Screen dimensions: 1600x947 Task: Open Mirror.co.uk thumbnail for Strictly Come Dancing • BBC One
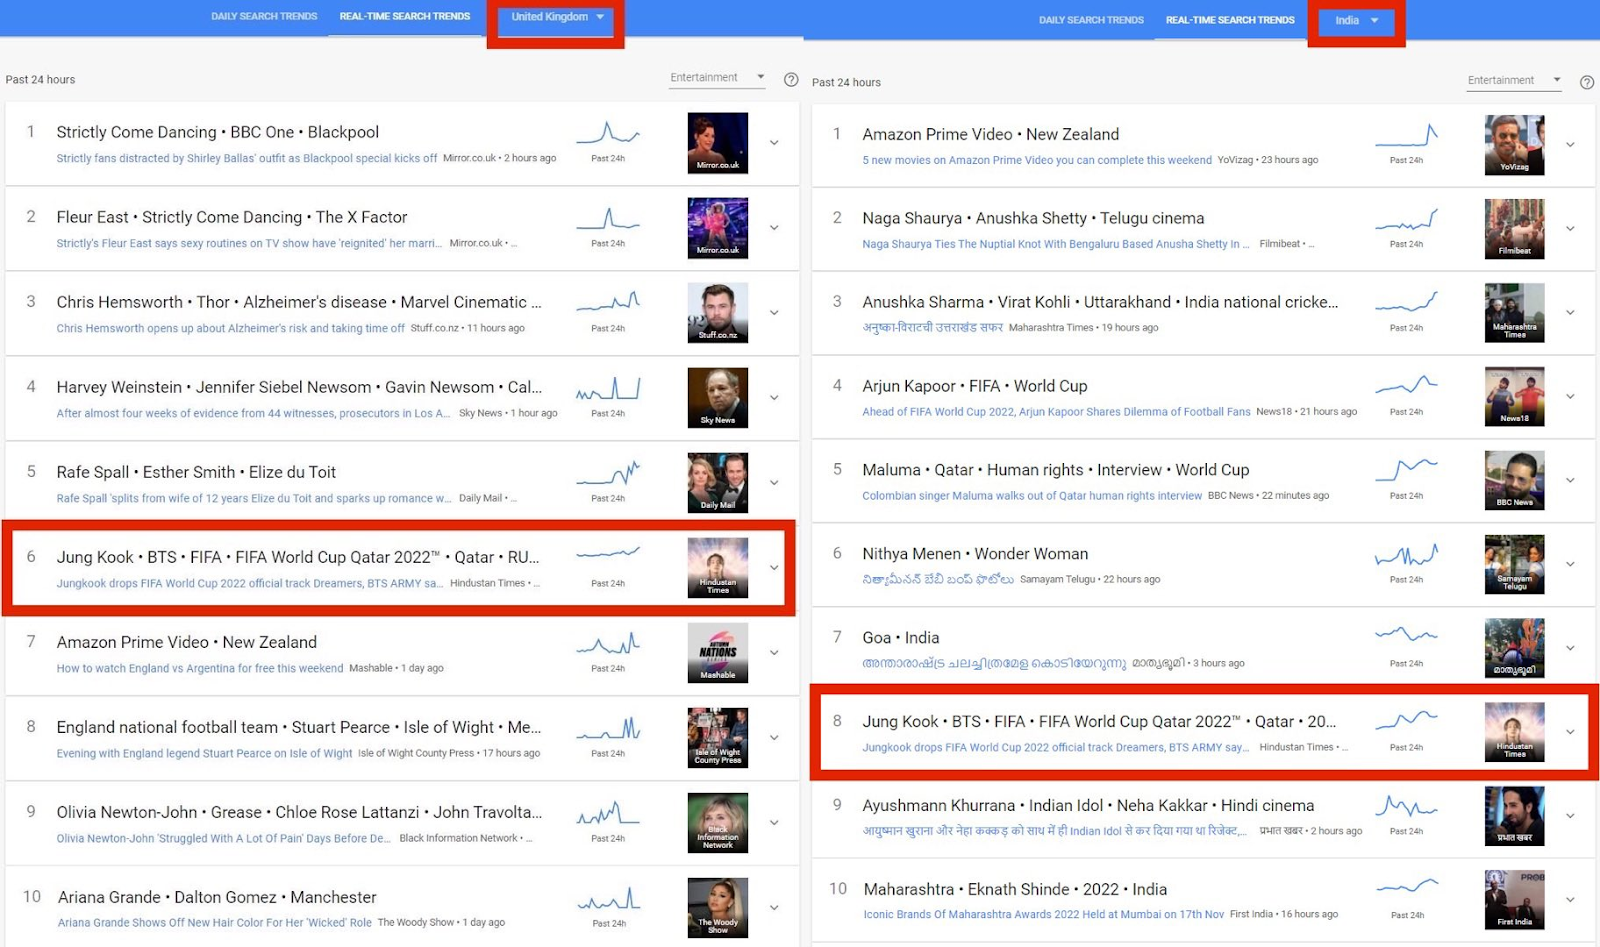(x=718, y=143)
